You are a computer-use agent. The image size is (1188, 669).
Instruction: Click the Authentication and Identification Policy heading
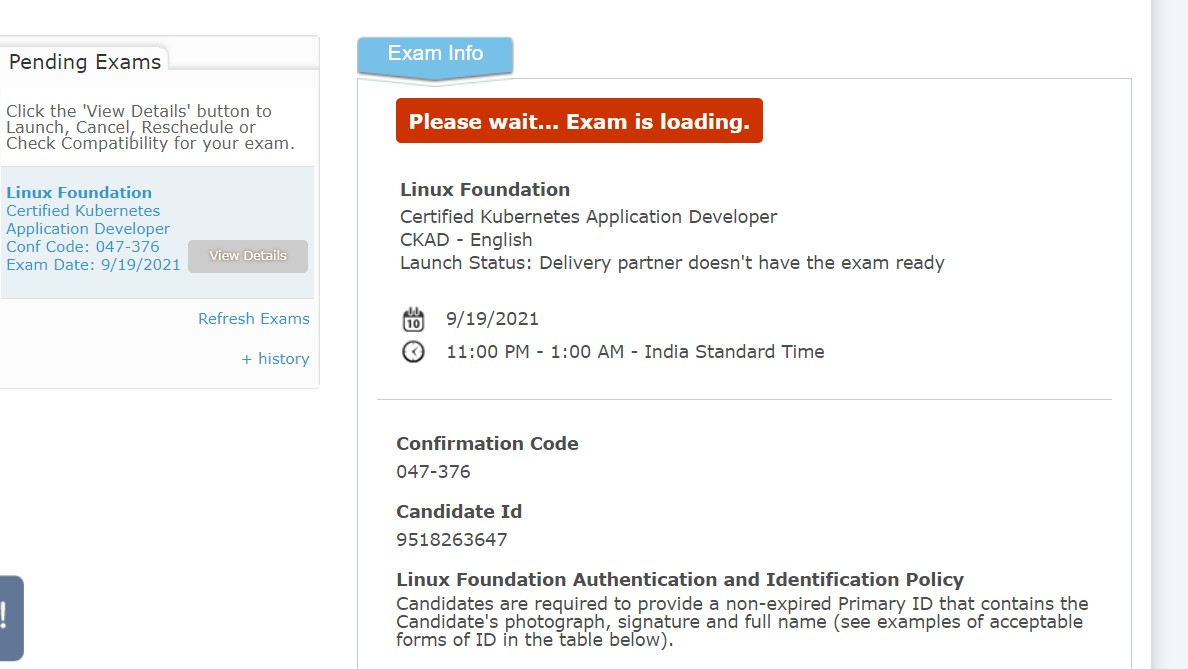point(680,580)
